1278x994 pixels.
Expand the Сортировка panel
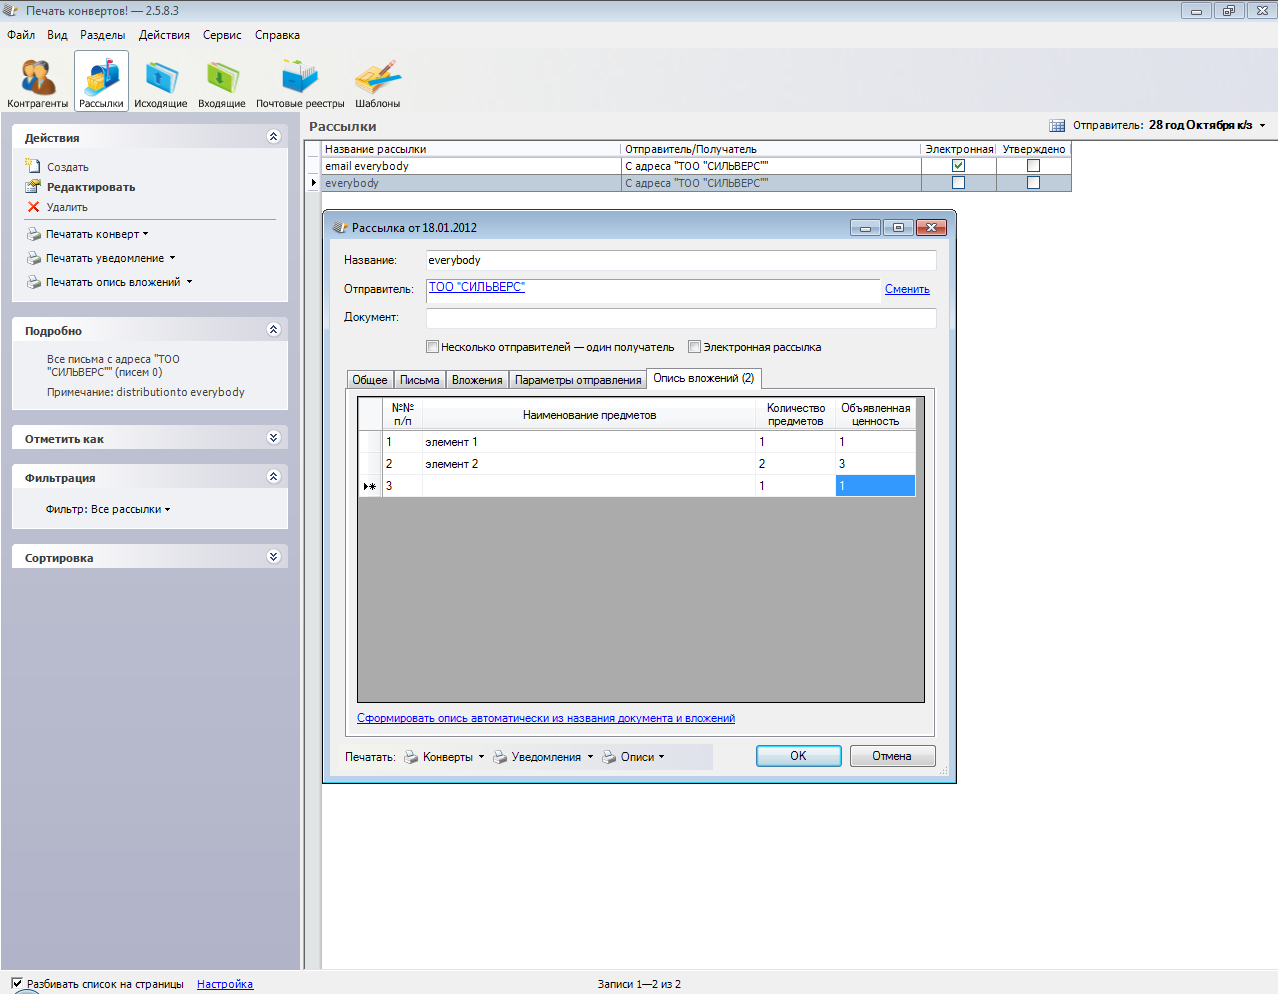click(x=273, y=557)
